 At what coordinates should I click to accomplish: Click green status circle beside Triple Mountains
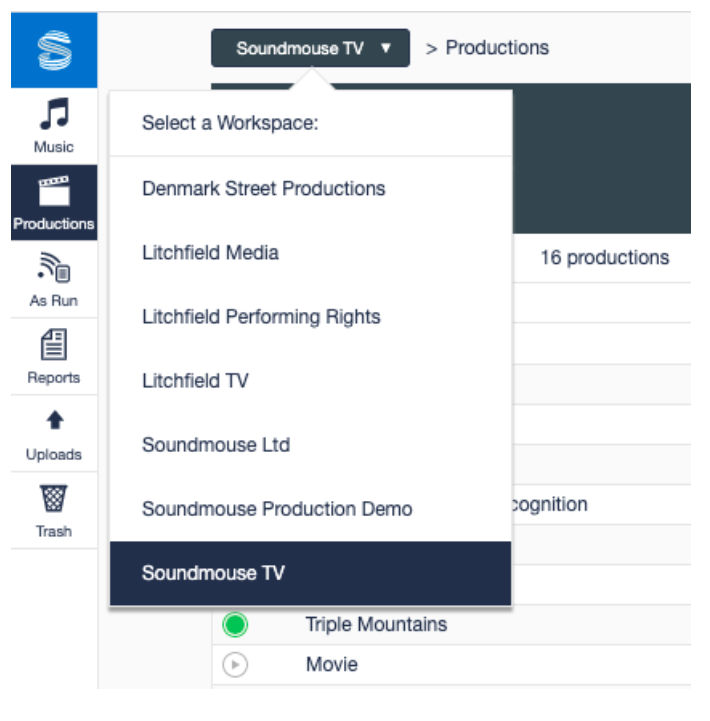coord(235,624)
